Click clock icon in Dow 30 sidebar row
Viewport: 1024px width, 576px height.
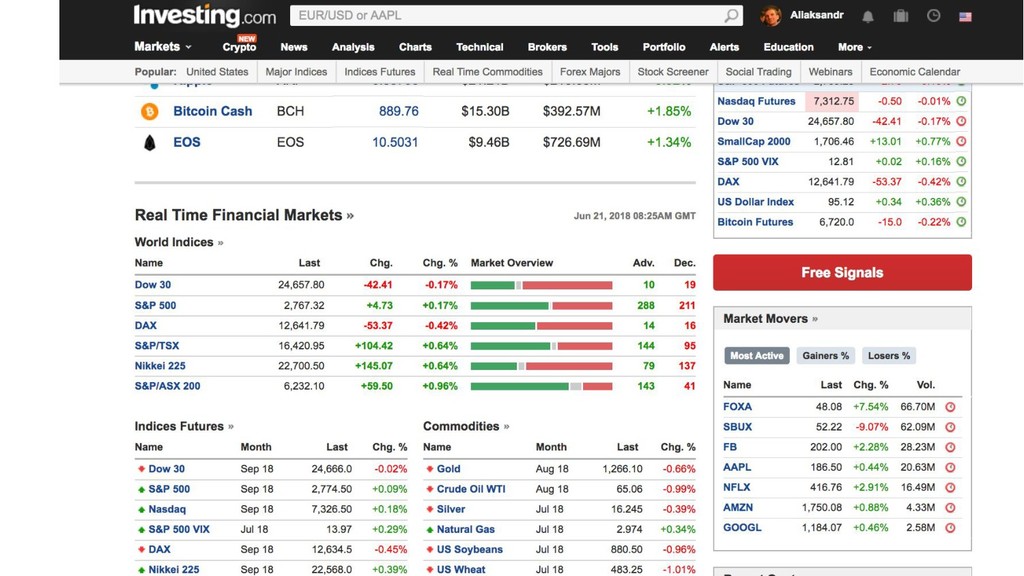tap(961, 121)
